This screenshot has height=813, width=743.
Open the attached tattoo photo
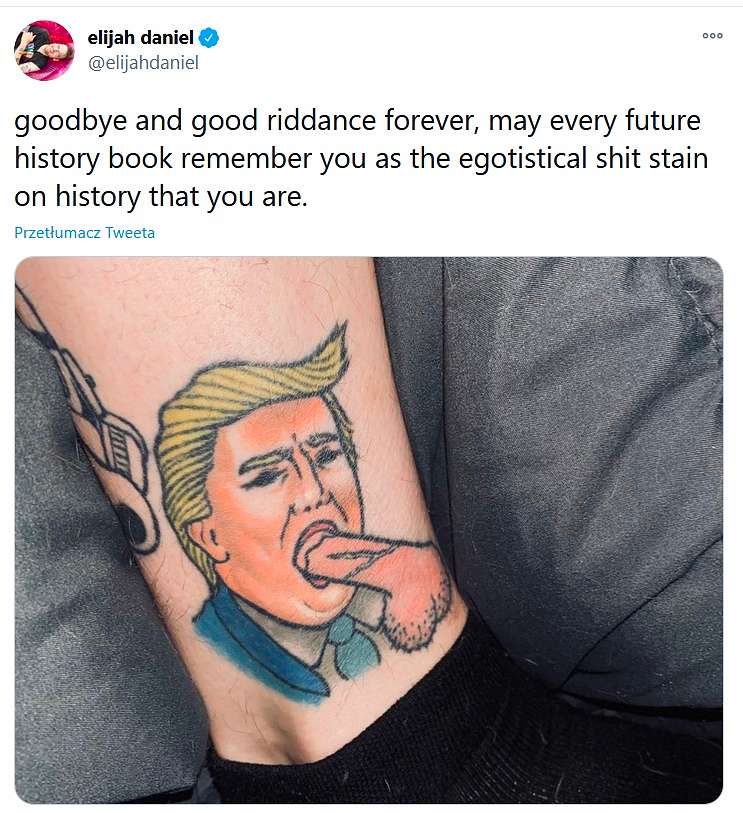(x=369, y=530)
